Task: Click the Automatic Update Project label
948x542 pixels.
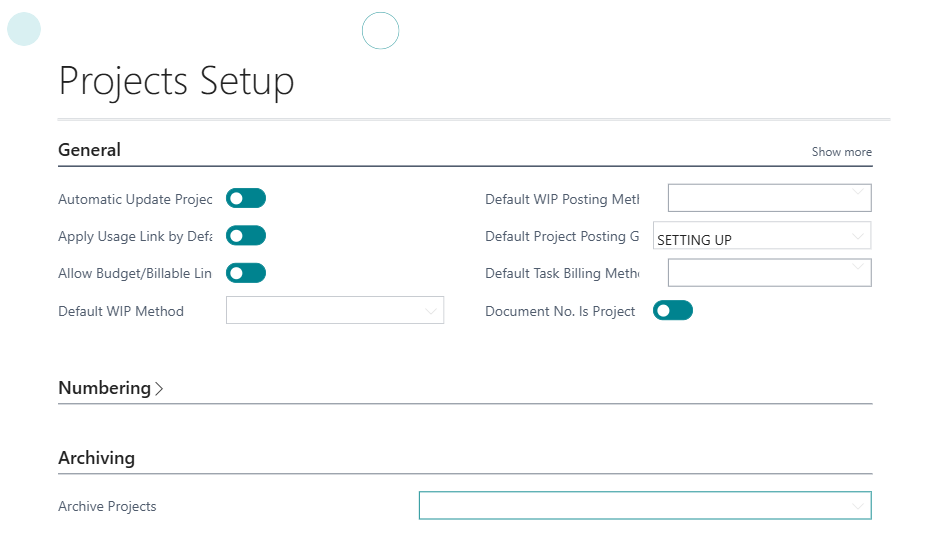Action: [x=135, y=199]
